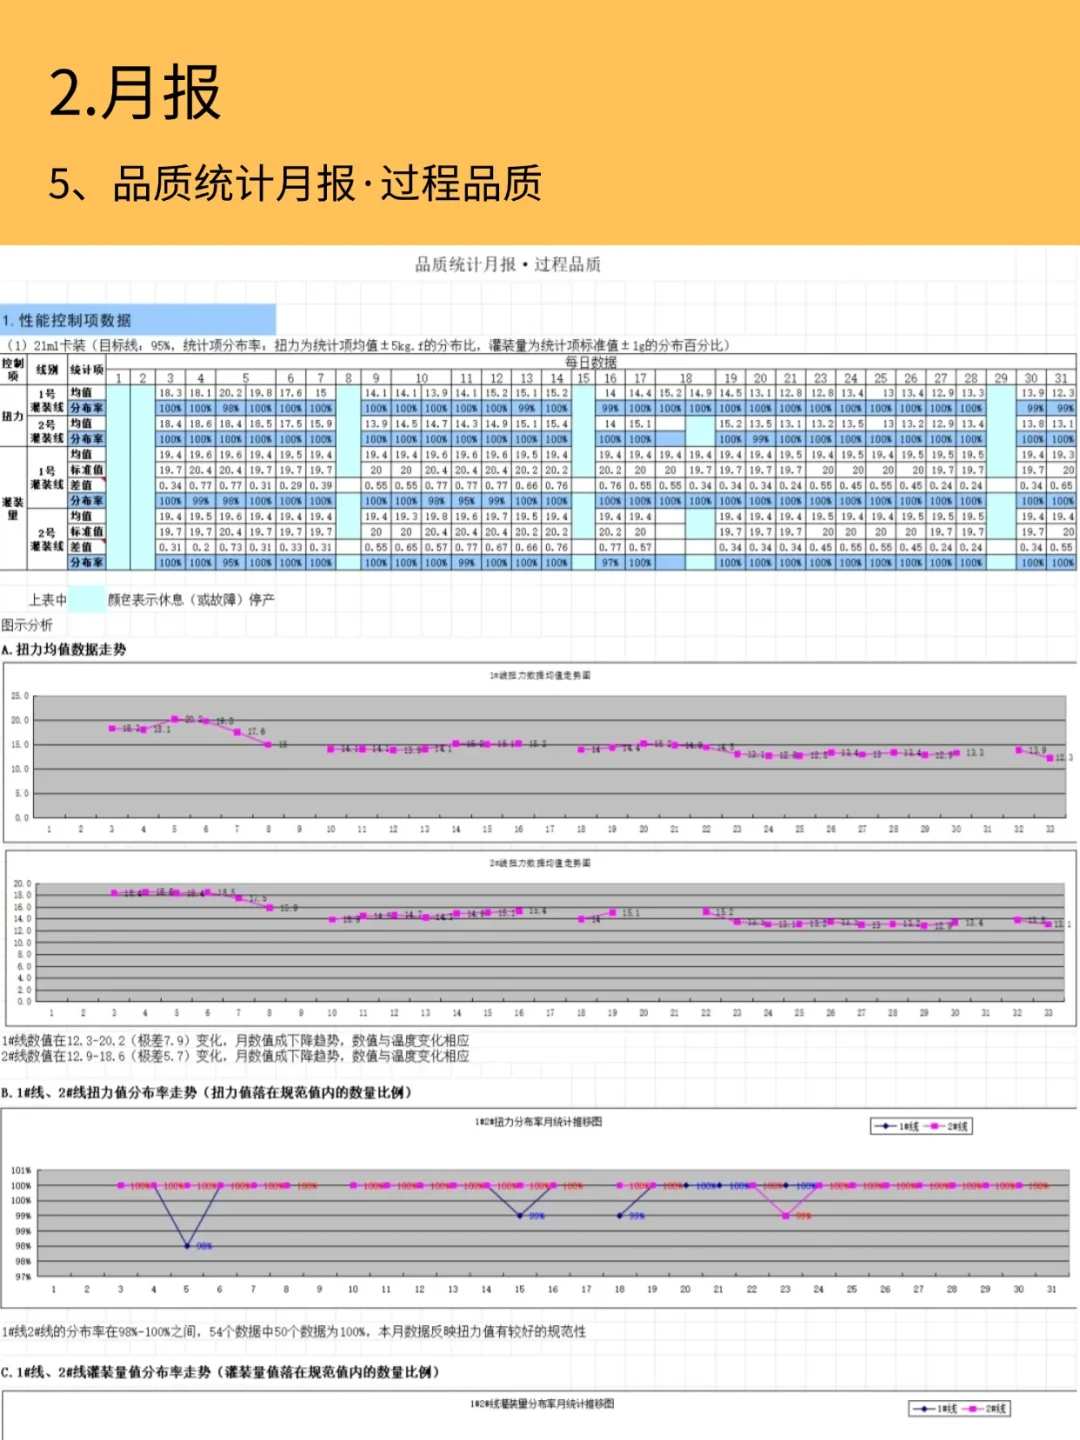Select the "2#线数值在12.9-18.6" analysis sentence
Image resolution: width=1080 pixels, height=1440 pixels.
point(235,1056)
